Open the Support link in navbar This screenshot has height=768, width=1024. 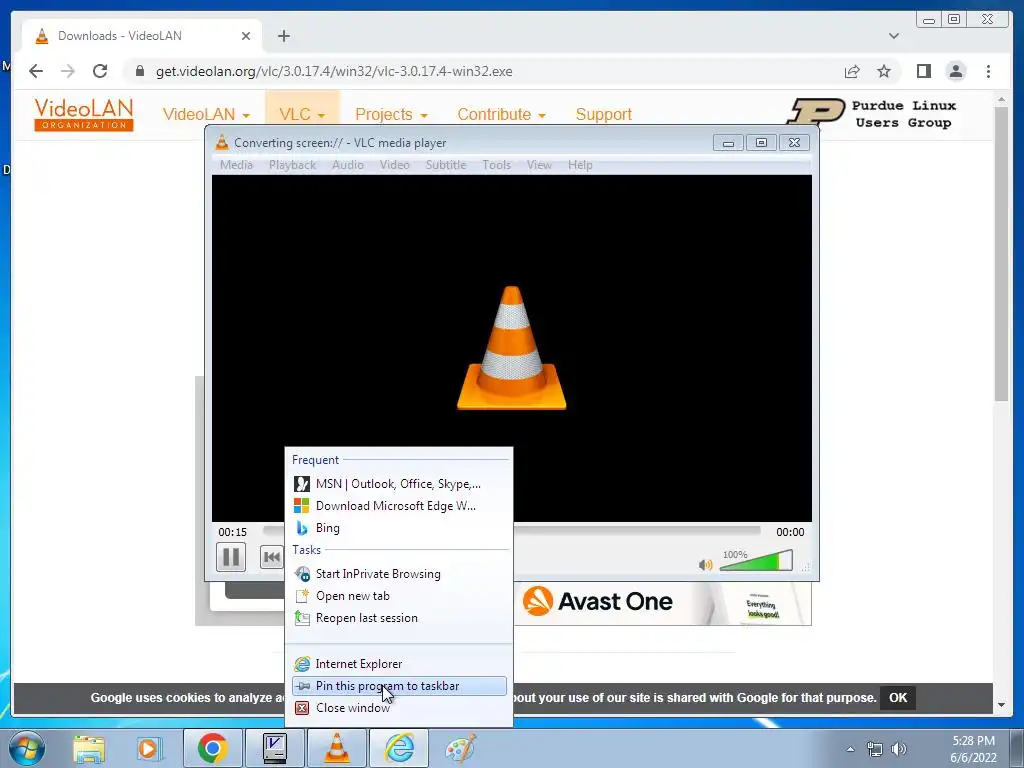pos(603,114)
